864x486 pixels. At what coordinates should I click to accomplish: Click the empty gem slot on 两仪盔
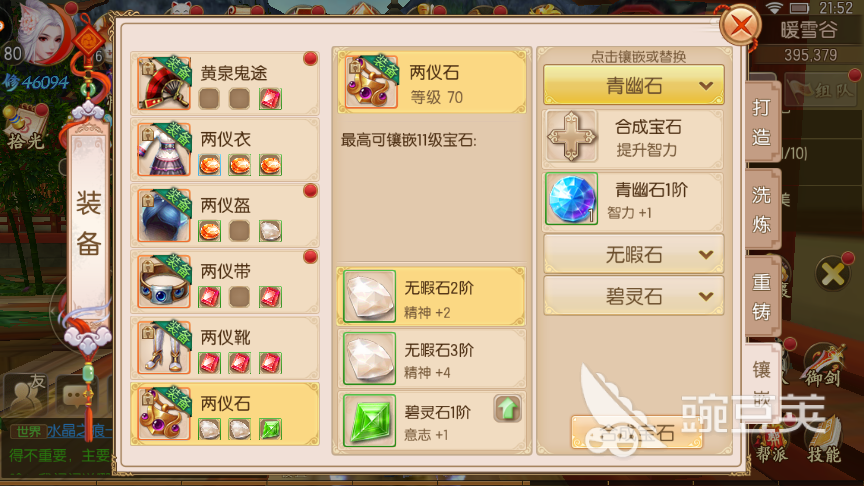coord(239,231)
